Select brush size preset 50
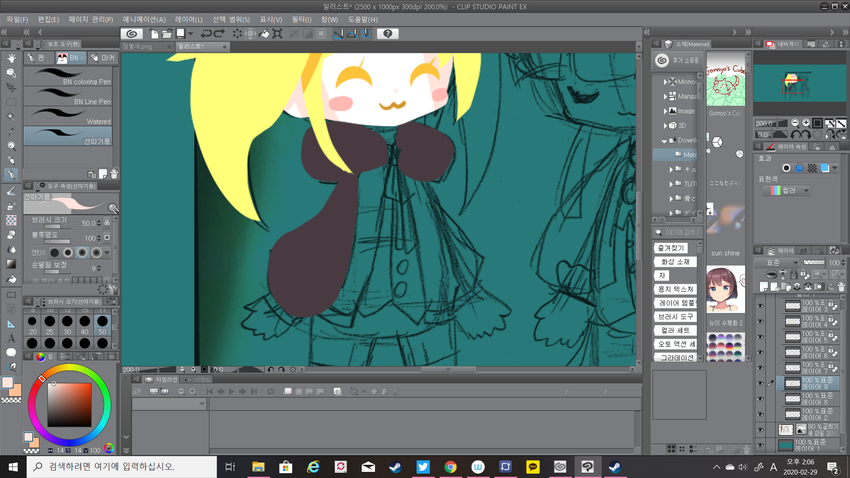The width and height of the screenshot is (850, 478). 102,326
